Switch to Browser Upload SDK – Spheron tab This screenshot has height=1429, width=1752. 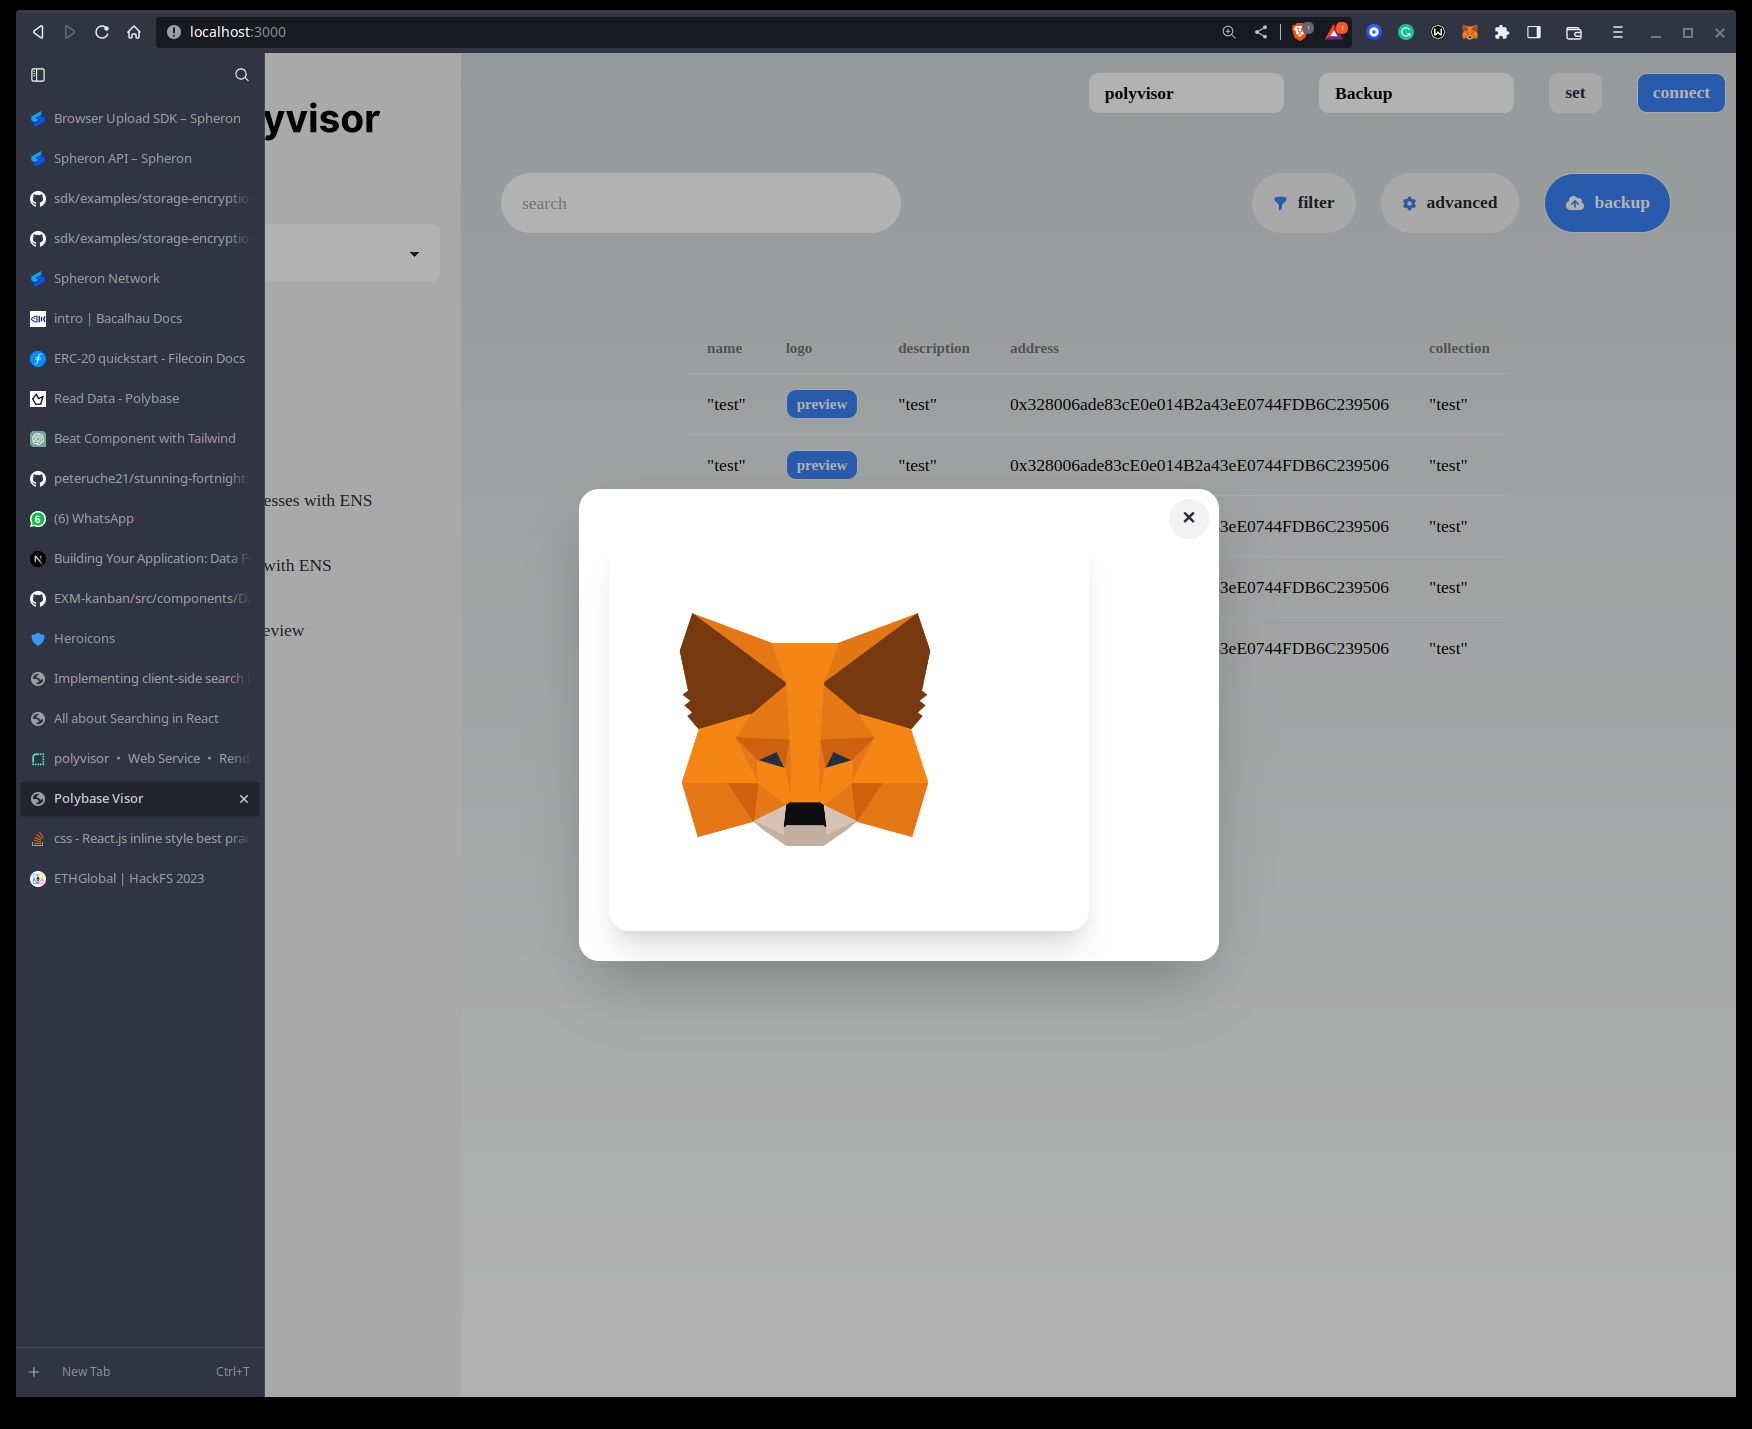click(x=140, y=118)
